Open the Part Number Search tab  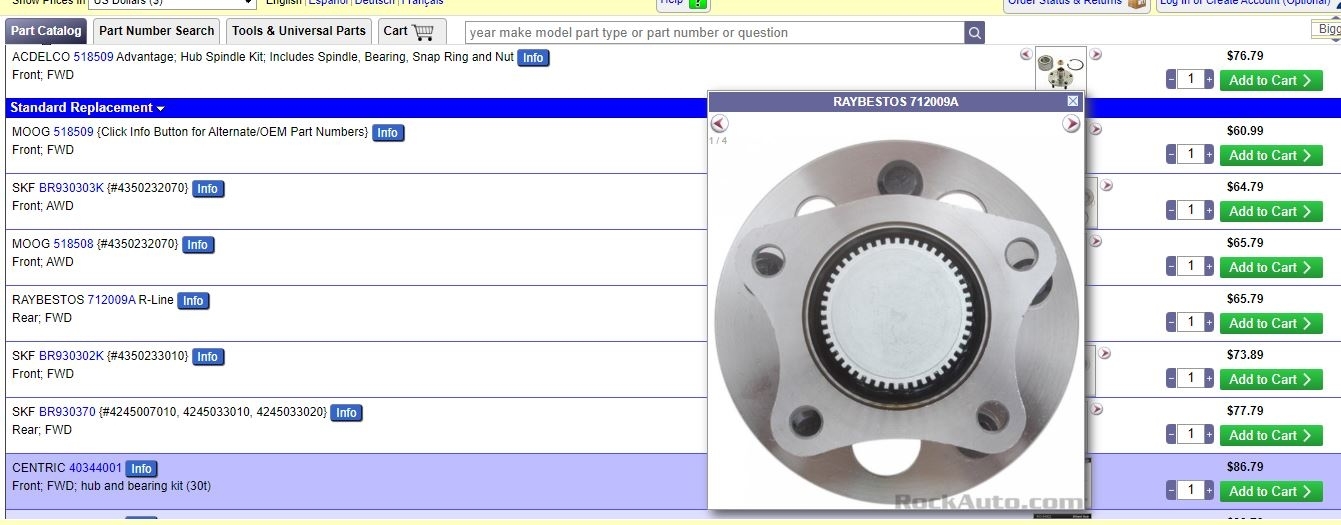[x=157, y=31]
